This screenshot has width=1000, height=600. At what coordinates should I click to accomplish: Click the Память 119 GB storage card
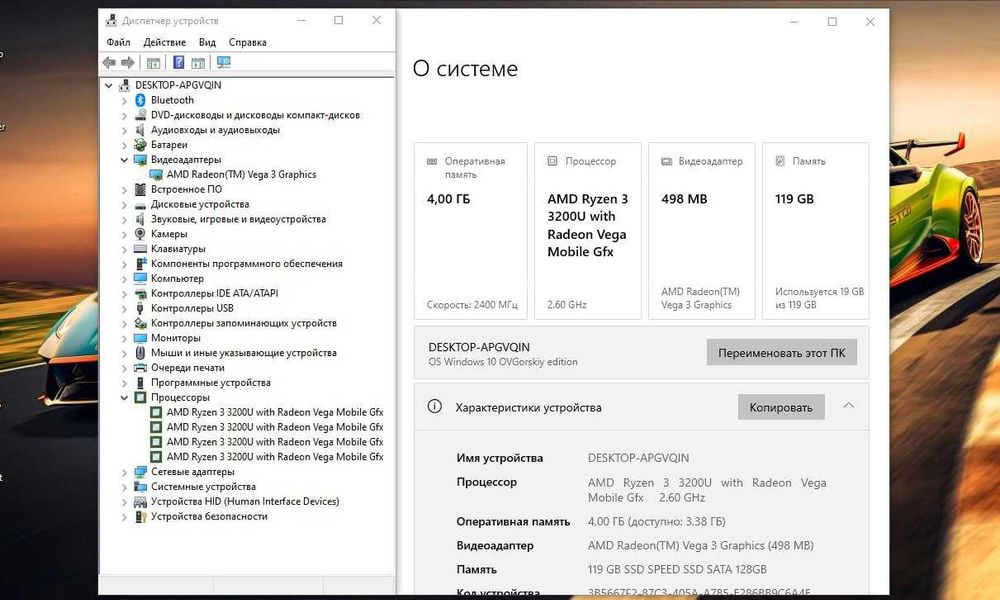tap(816, 231)
